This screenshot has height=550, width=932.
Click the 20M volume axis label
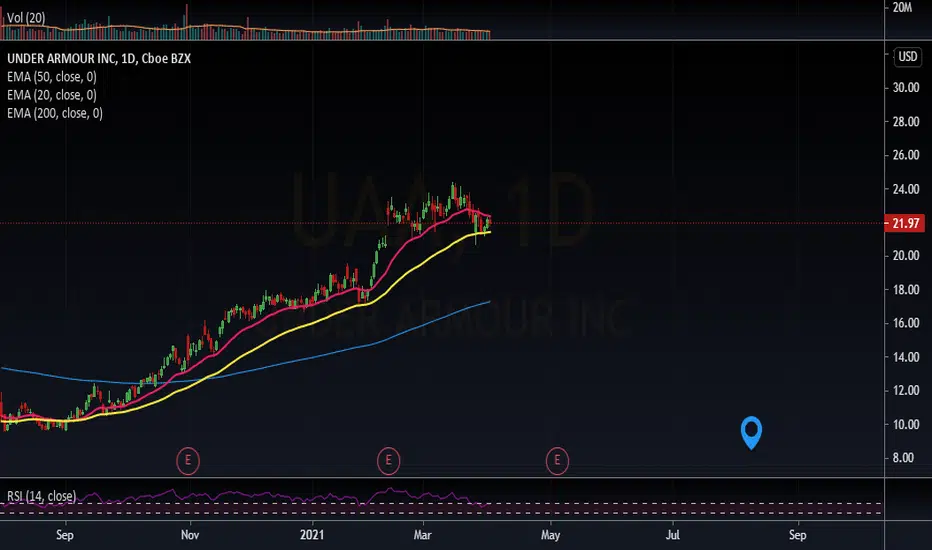coord(902,7)
